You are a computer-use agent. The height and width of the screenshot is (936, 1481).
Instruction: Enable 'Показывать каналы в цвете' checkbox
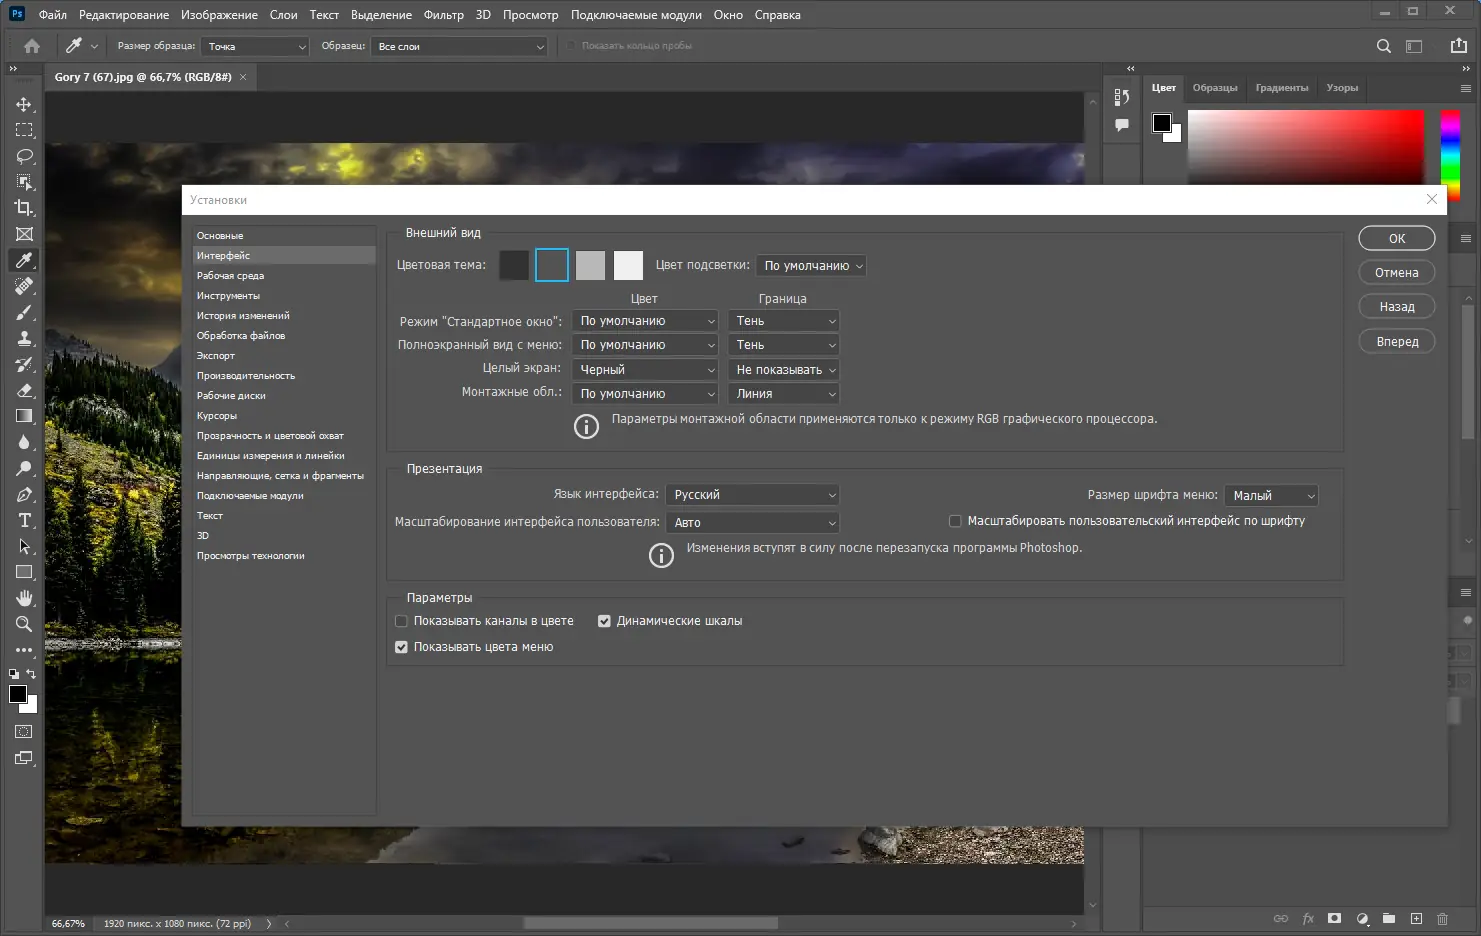point(402,621)
